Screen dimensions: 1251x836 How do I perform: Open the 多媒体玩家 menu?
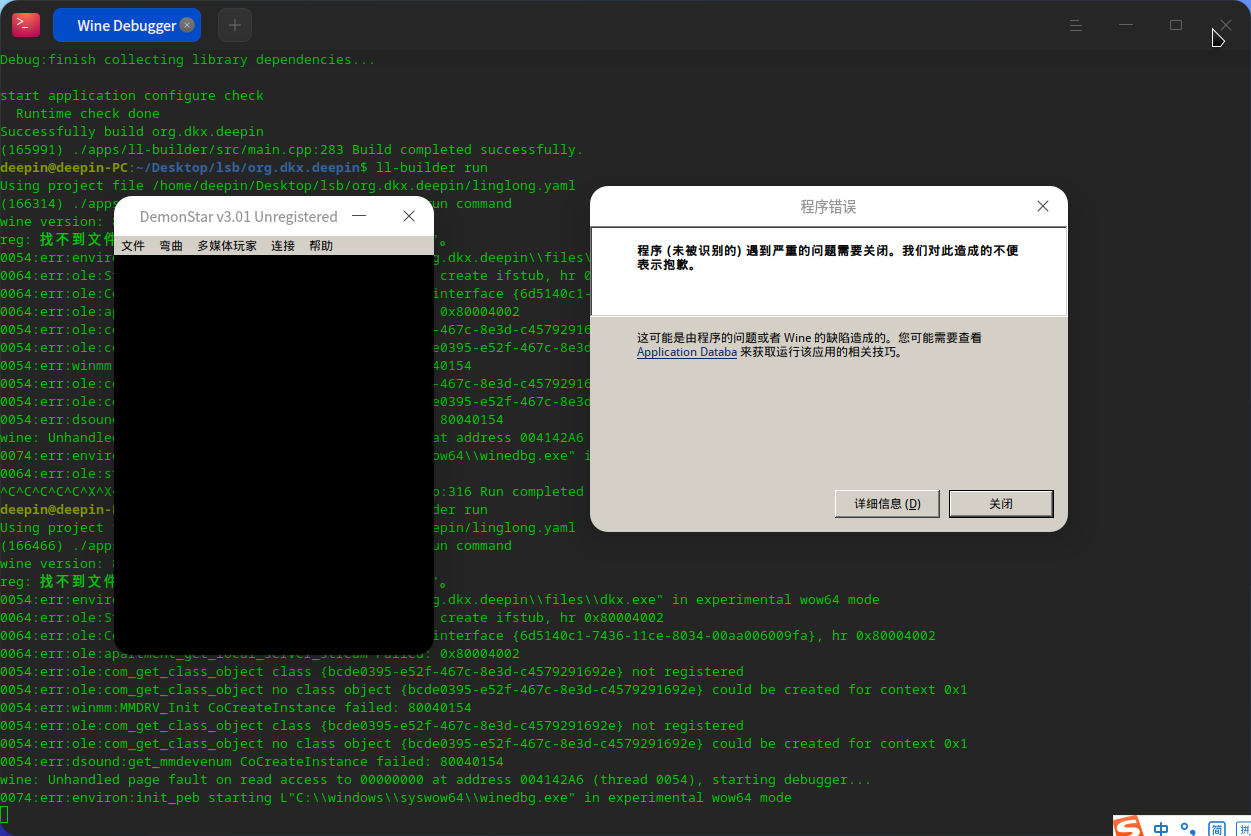tap(227, 246)
